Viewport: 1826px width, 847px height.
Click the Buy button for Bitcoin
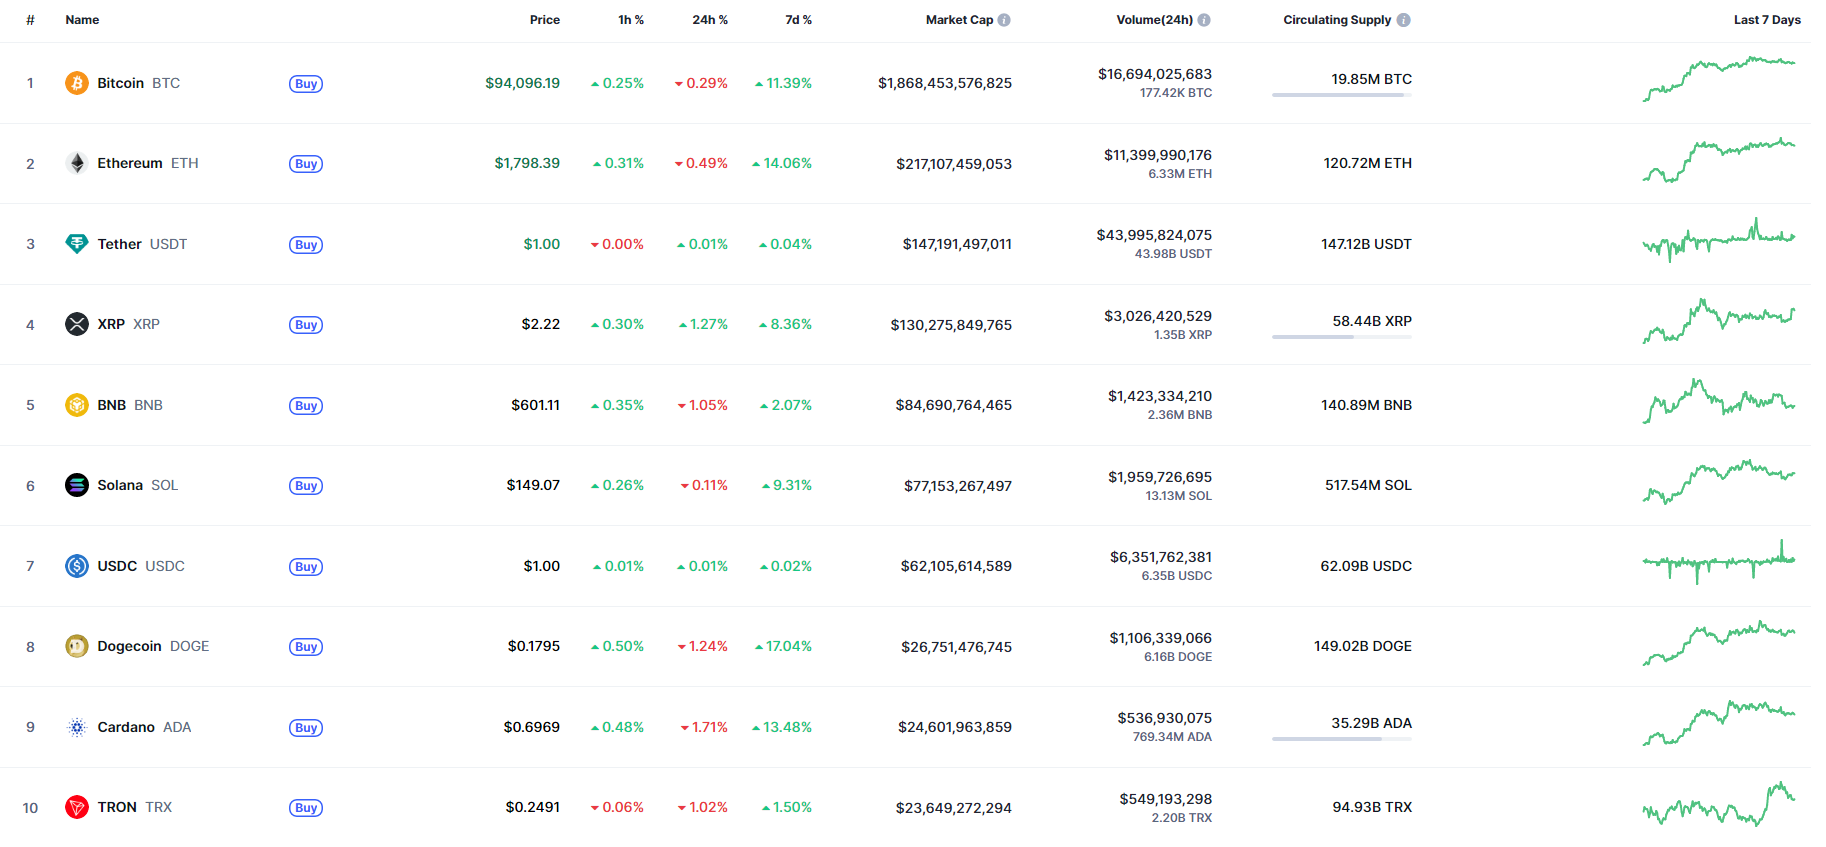tap(306, 84)
